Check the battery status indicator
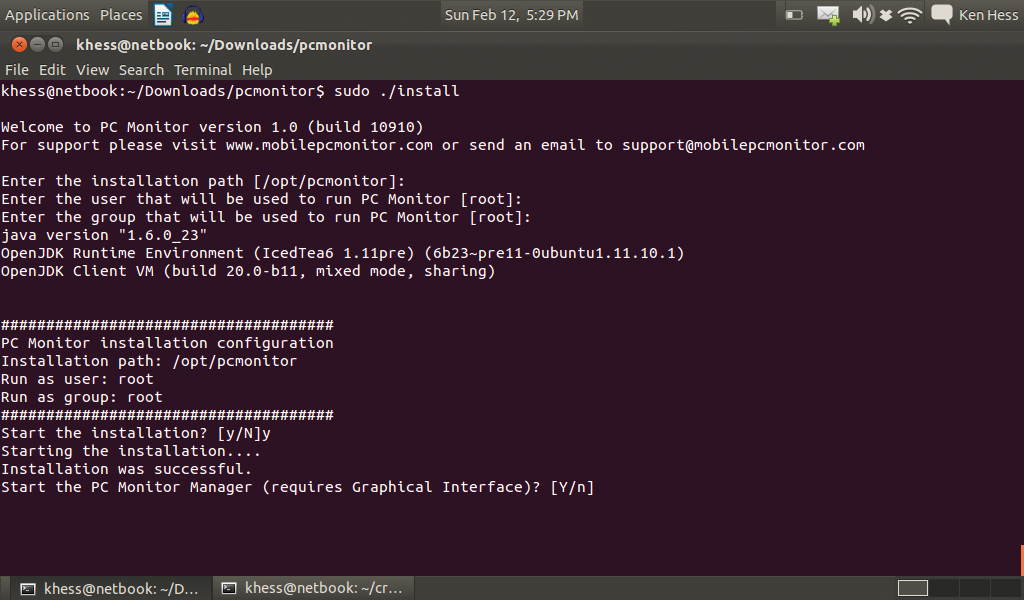1024x600 pixels. (794, 14)
